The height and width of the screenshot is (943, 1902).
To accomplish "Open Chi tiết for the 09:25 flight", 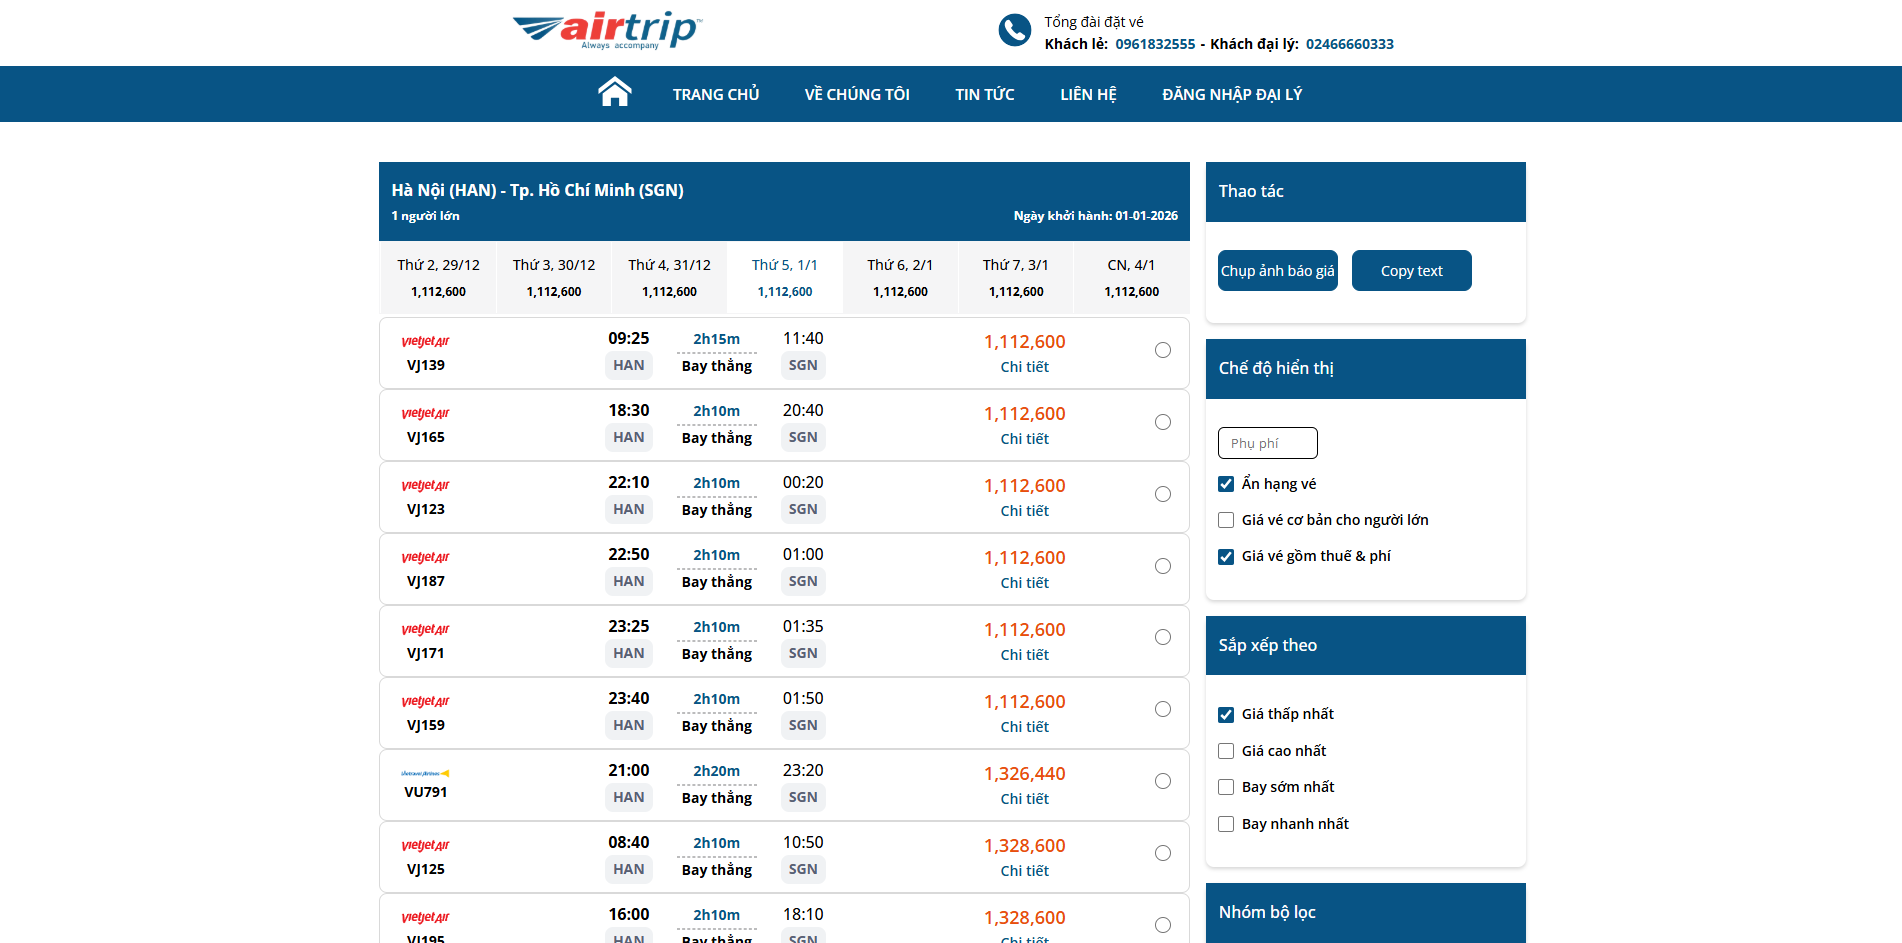I will 1024,367.
